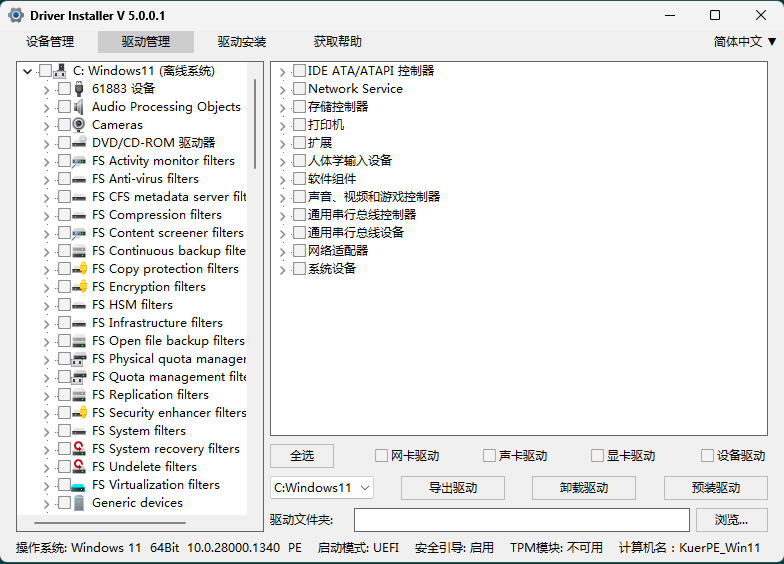784x564 pixels.
Task: Expand the 声音、视频和游戏控制器 category
Action: pyautogui.click(x=282, y=198)
